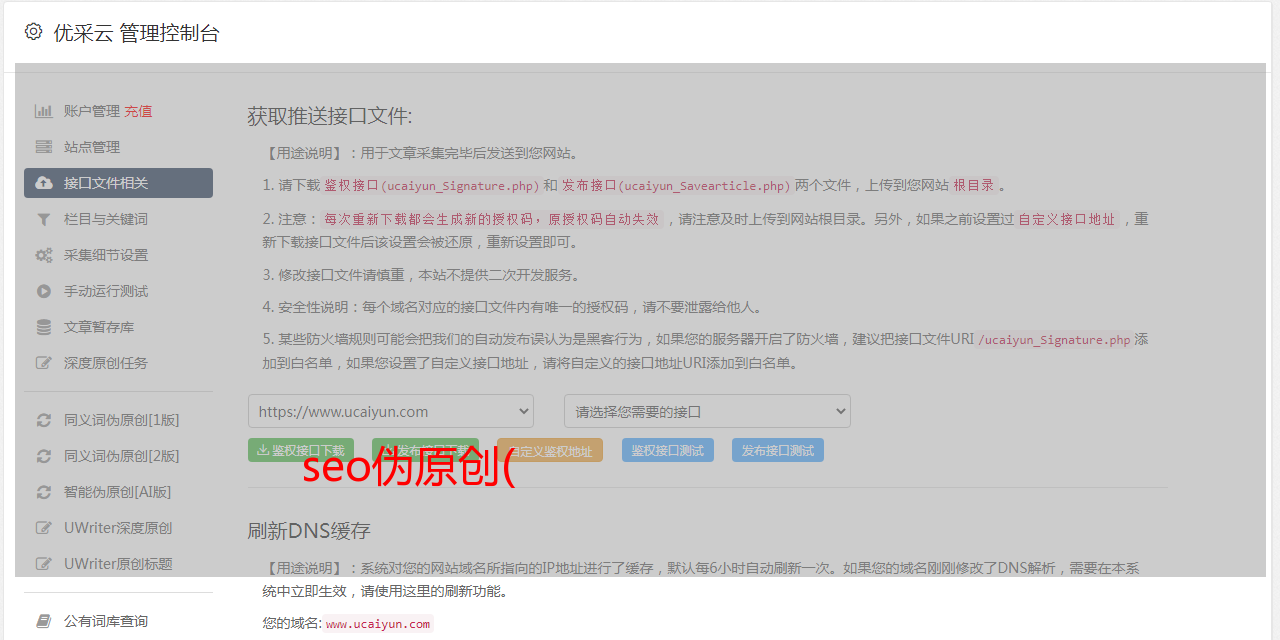The width and height of the screenshot is (1280, 640).
Task: Click the 优采云 管理控制台 title
Action: click(137, 33)
